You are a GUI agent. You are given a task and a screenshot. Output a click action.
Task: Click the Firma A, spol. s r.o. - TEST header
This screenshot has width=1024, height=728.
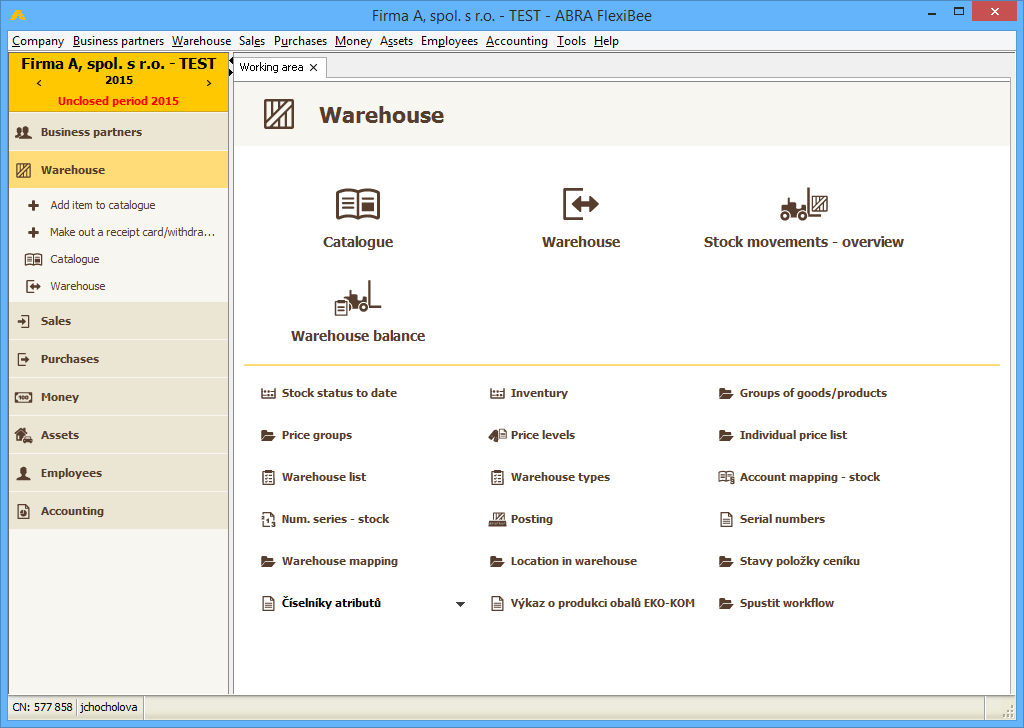(x=118, y=64)
